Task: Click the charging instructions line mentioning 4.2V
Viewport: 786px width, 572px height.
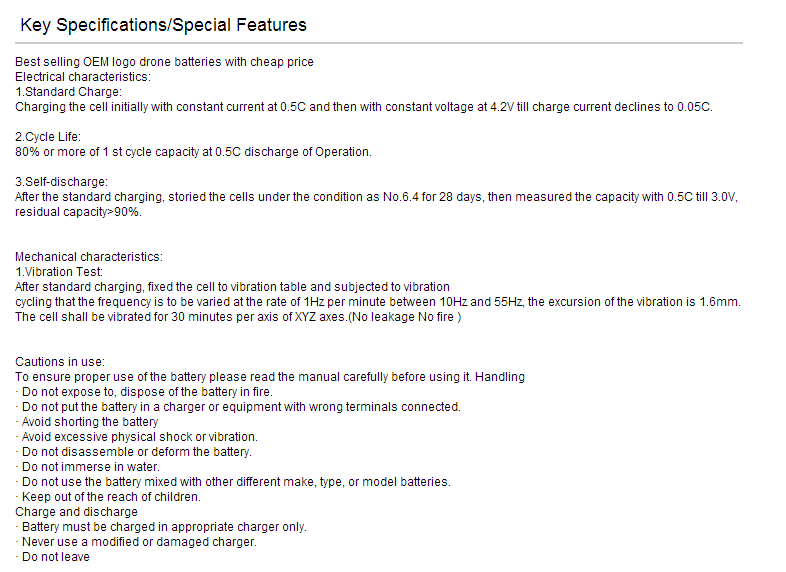Action: pyautogui.click(x=364, y=107)
